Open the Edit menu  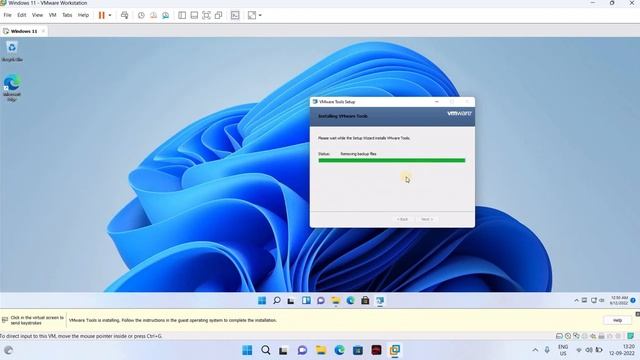click(x=22, y=15)
